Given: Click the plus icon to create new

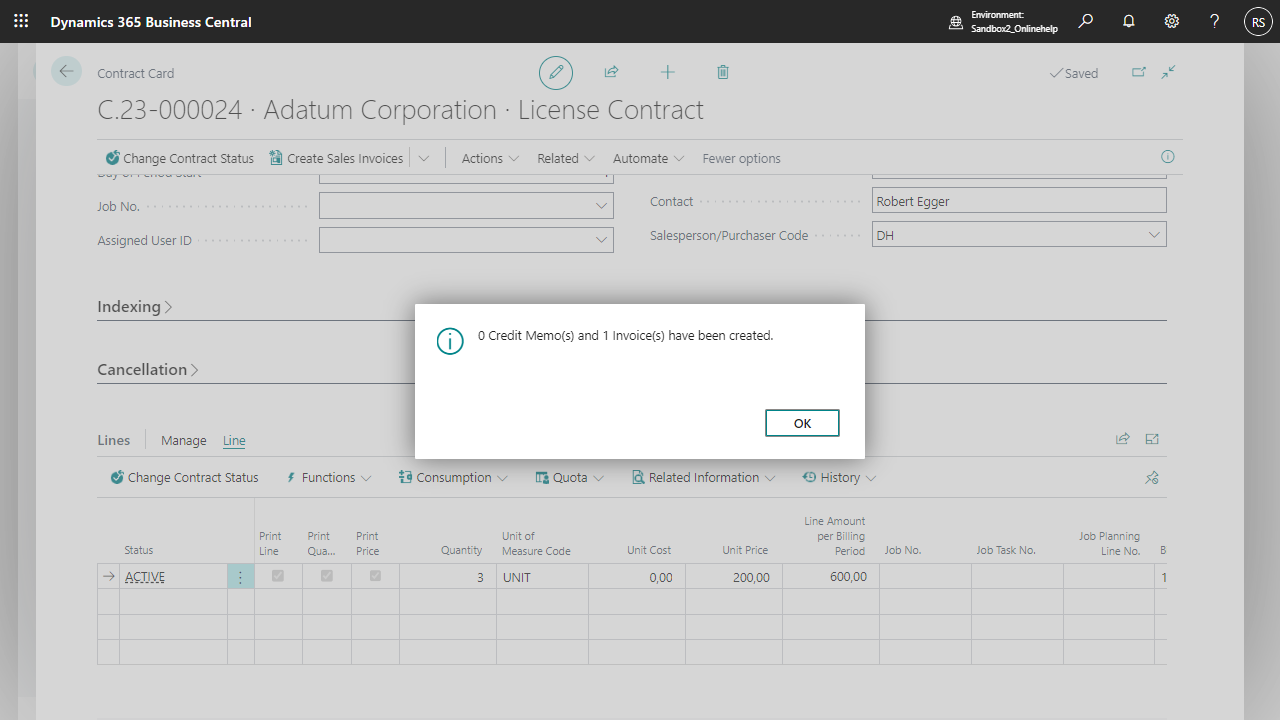Looking at the screenshot, I should pos(667,72).
